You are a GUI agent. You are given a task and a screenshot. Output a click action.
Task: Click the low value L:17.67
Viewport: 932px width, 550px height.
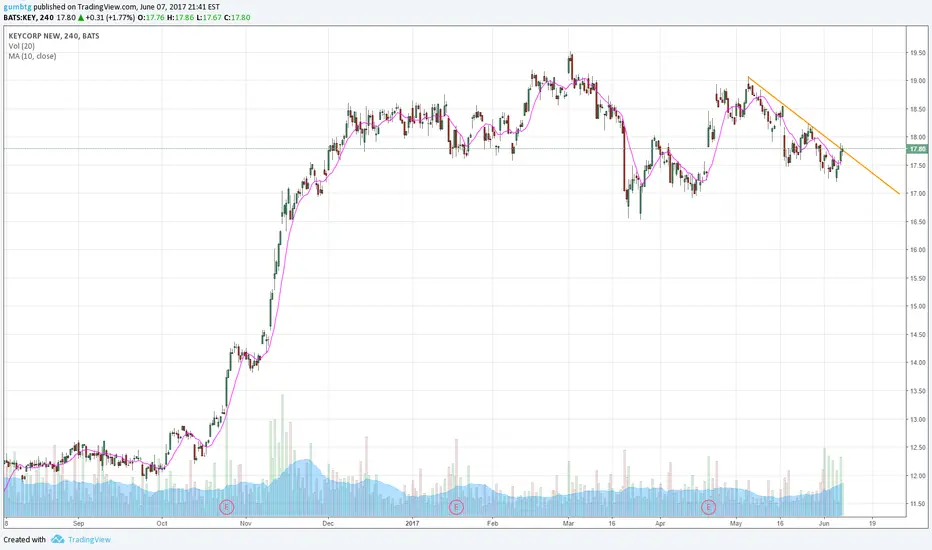[x=209, y=18]
